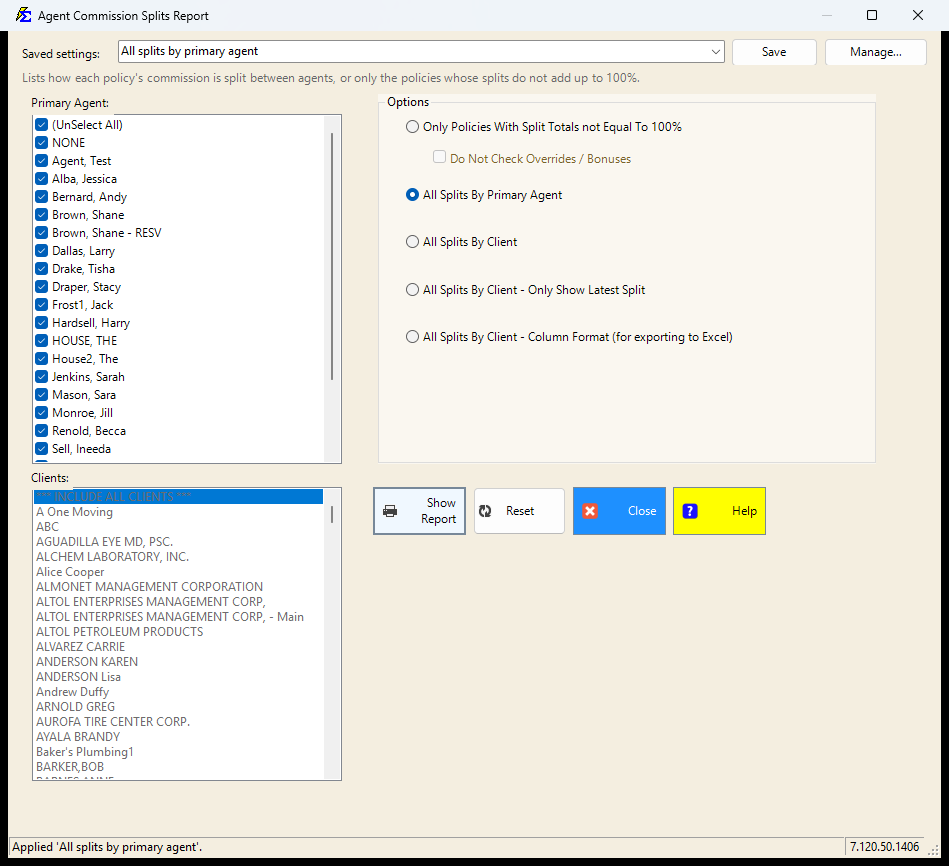Uncheck HOUSE, THE agent

point(41,341)
